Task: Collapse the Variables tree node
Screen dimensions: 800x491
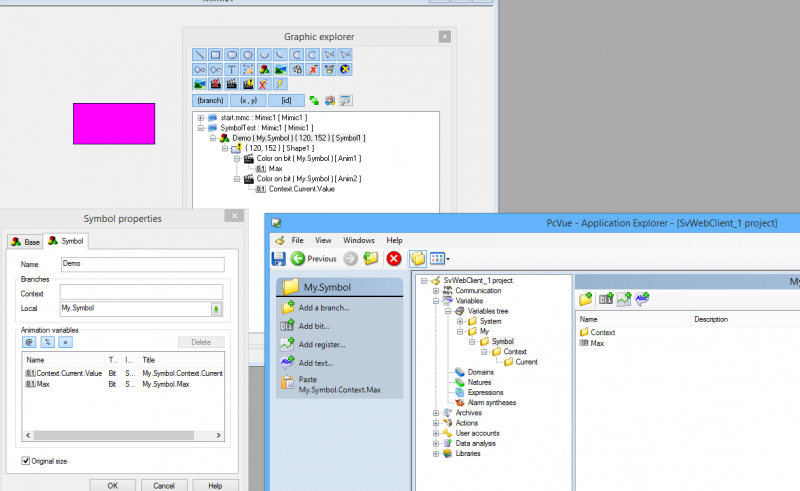Action: pos(448,311)
